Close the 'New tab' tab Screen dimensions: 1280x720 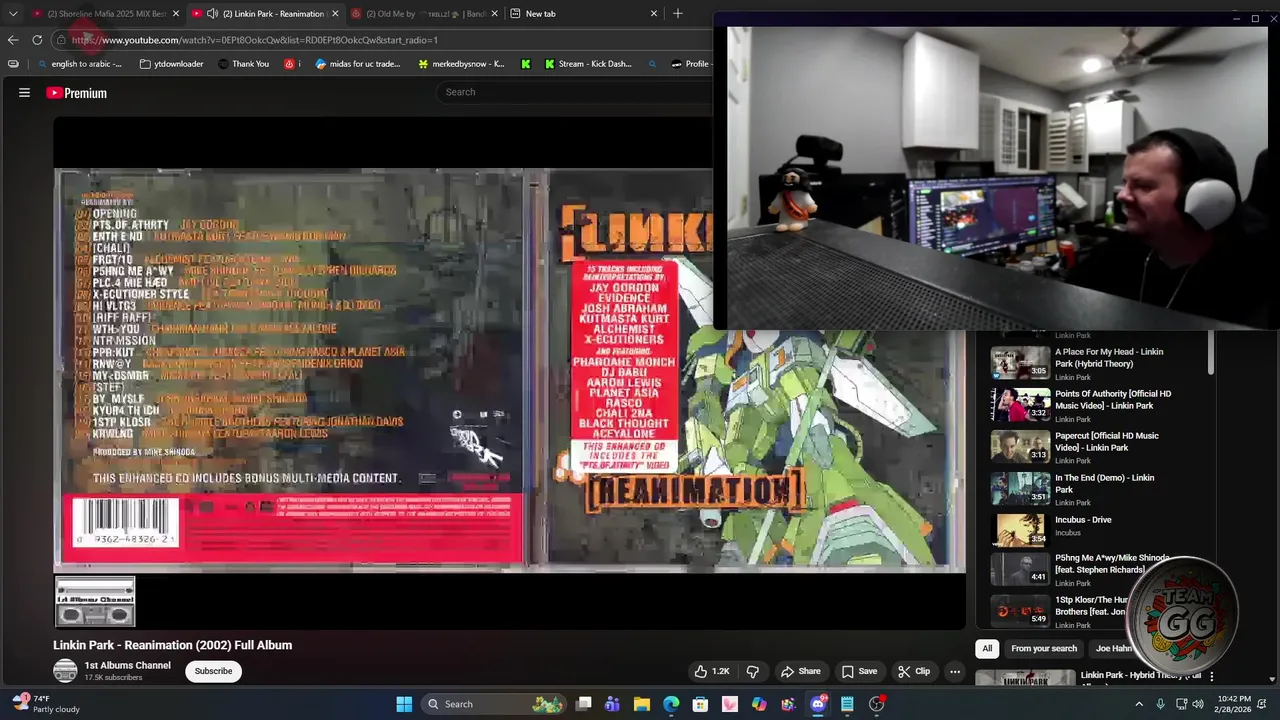[x=654, y=14]
